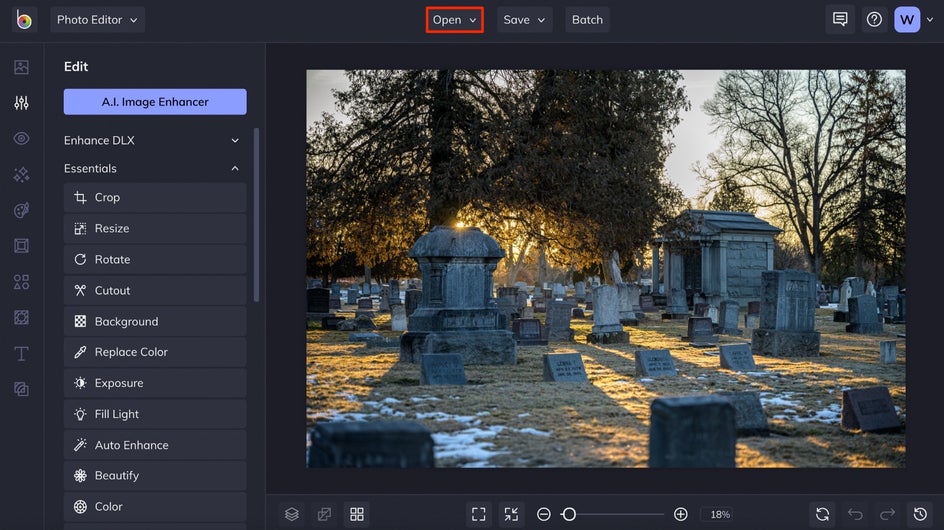Open the Artsy palette icon in sidebar
Screen dimensions: 944x530
click(x=21, y=210)
